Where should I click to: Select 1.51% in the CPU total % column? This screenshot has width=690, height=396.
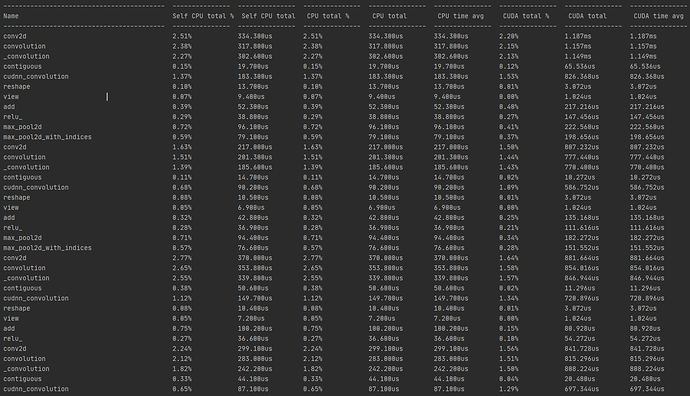(312, 157)
